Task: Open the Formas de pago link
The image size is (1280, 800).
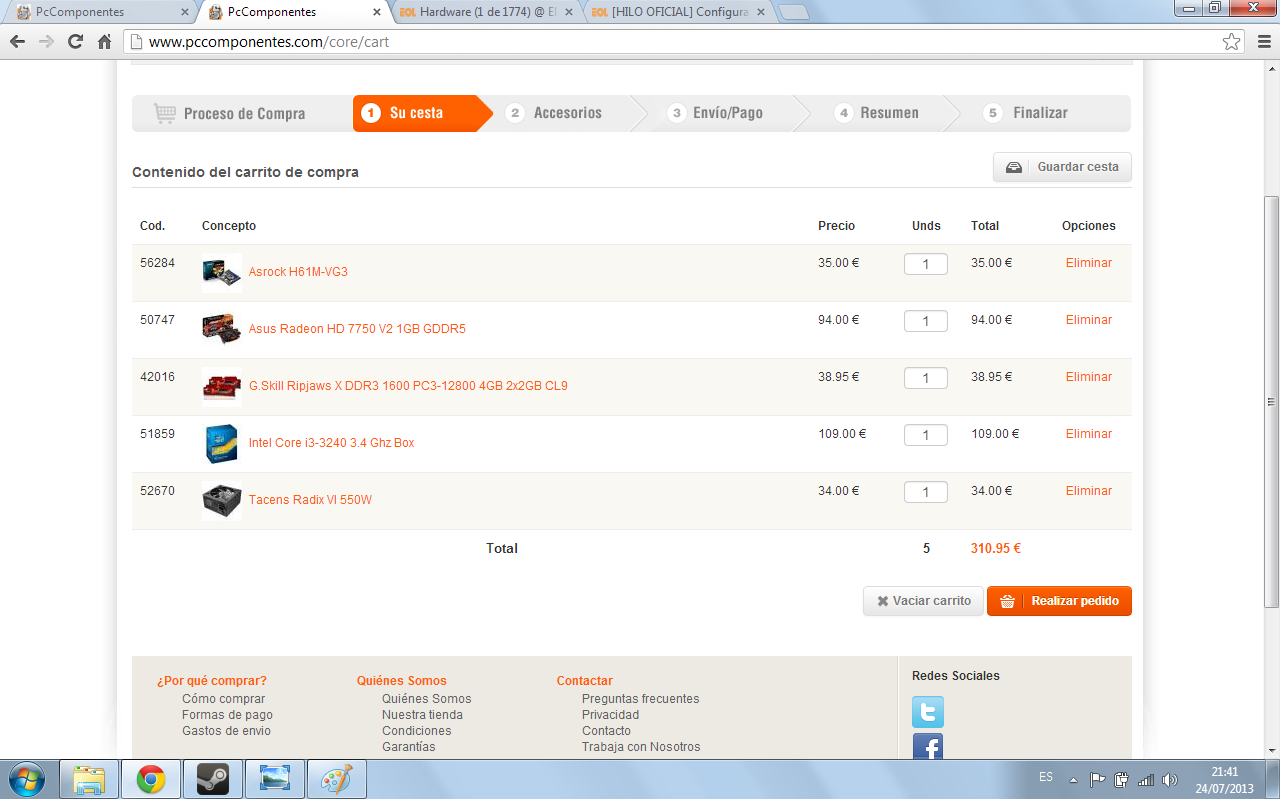Action: (x=227, y=715)
